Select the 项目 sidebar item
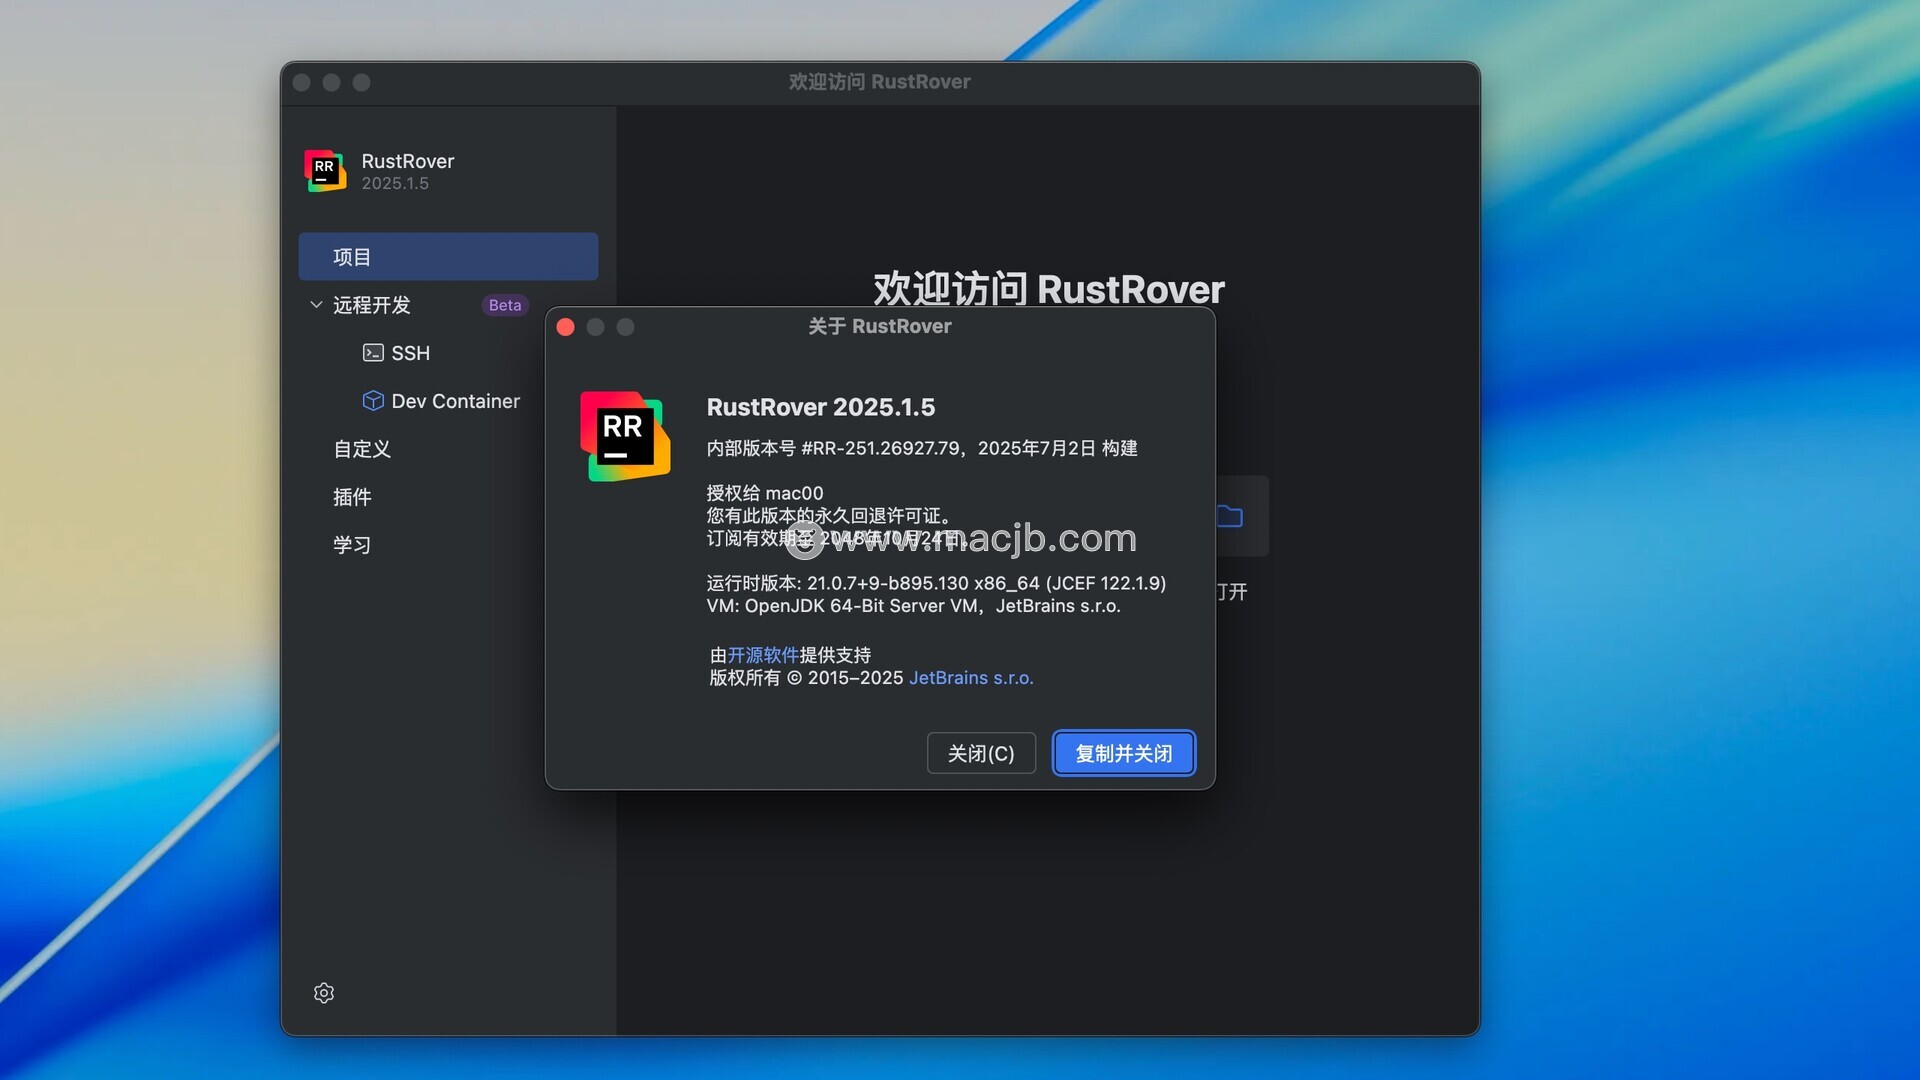1920x1080 pixels. pyautogui.click(x=448, y=257)
